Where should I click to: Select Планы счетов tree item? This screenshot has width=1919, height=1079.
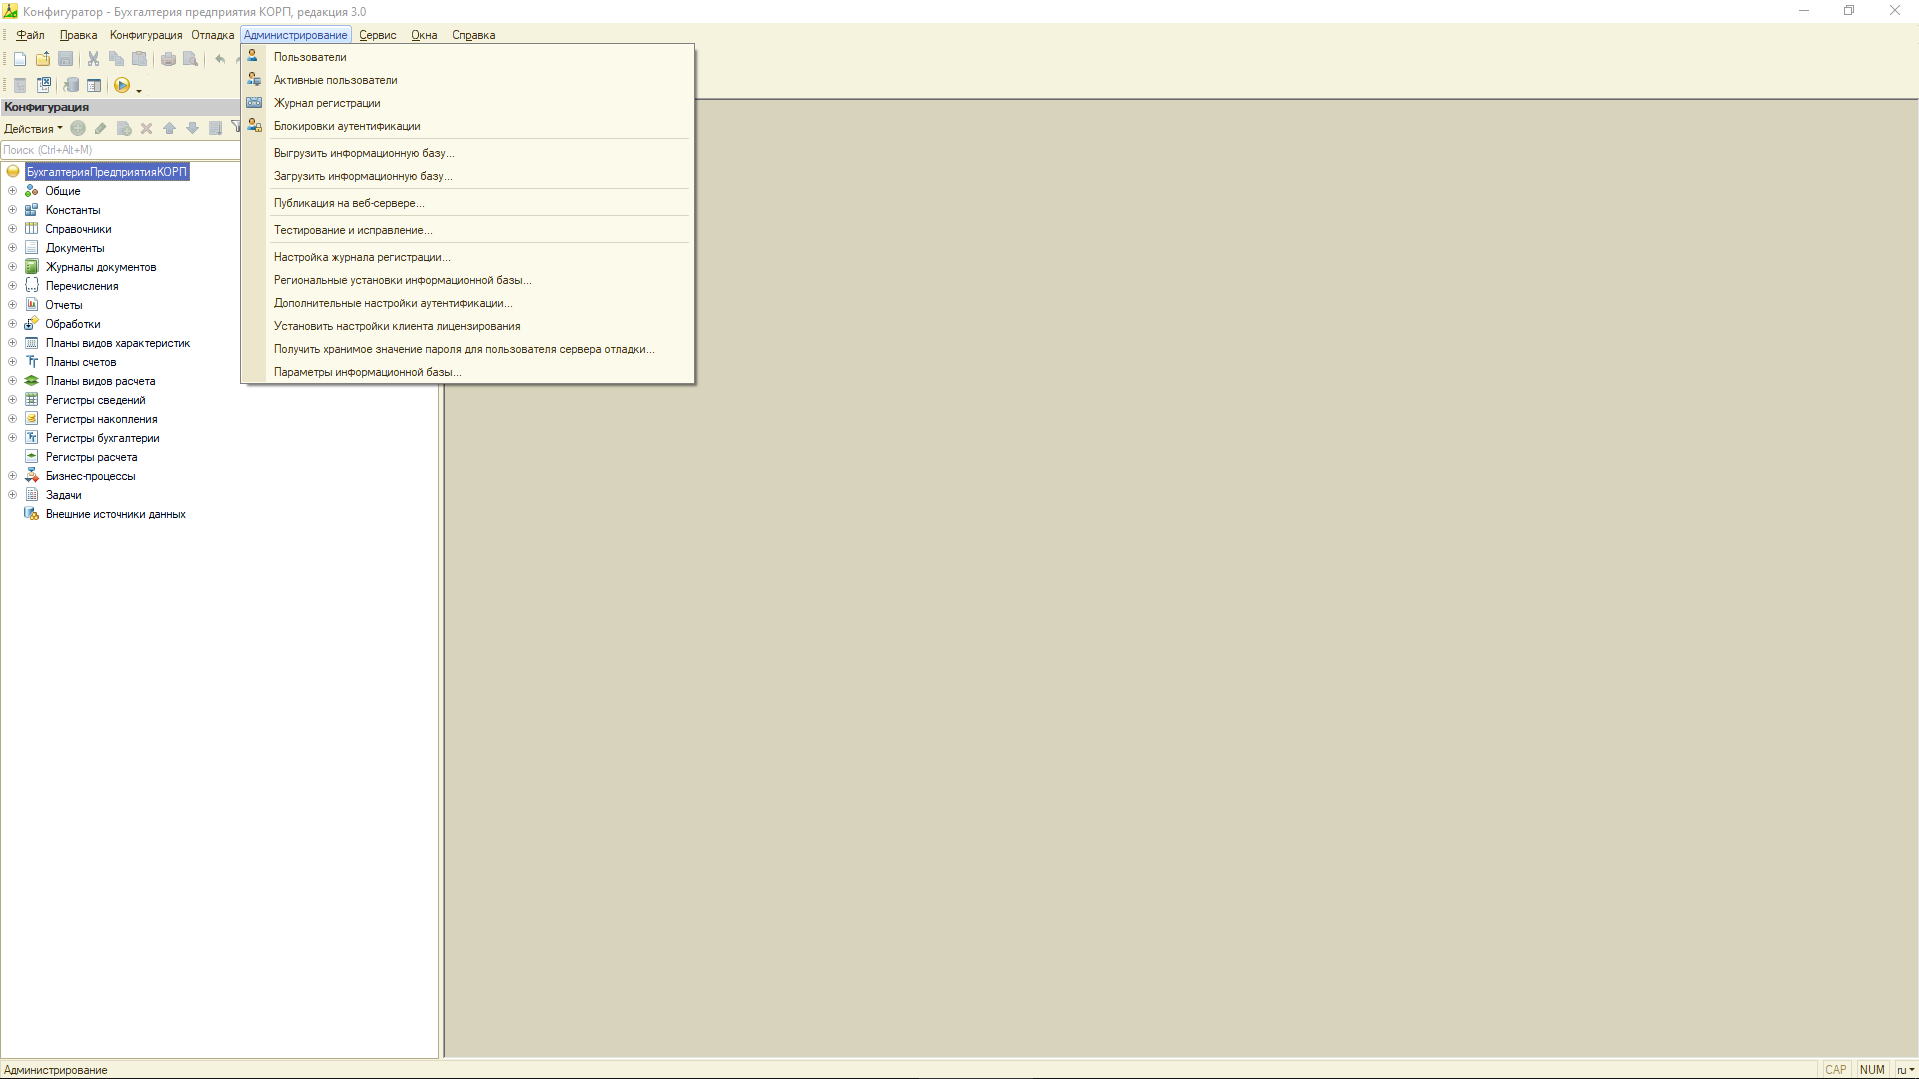(x=81, y=362)
